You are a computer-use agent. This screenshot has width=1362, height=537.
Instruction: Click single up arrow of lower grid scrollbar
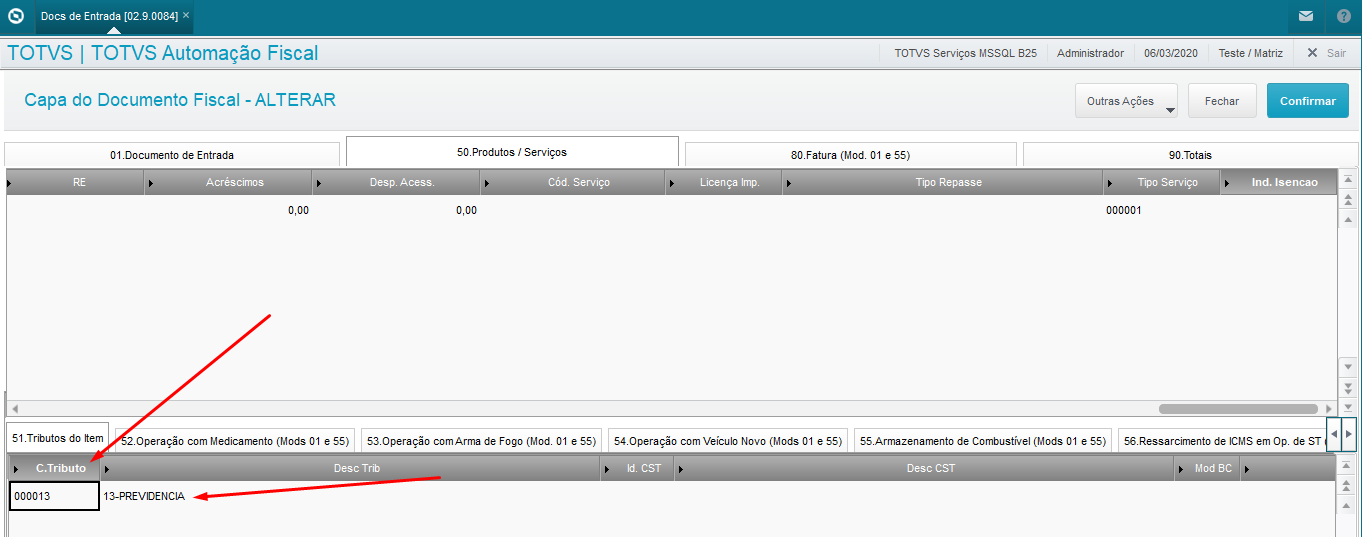click(x=1348, y=506)
